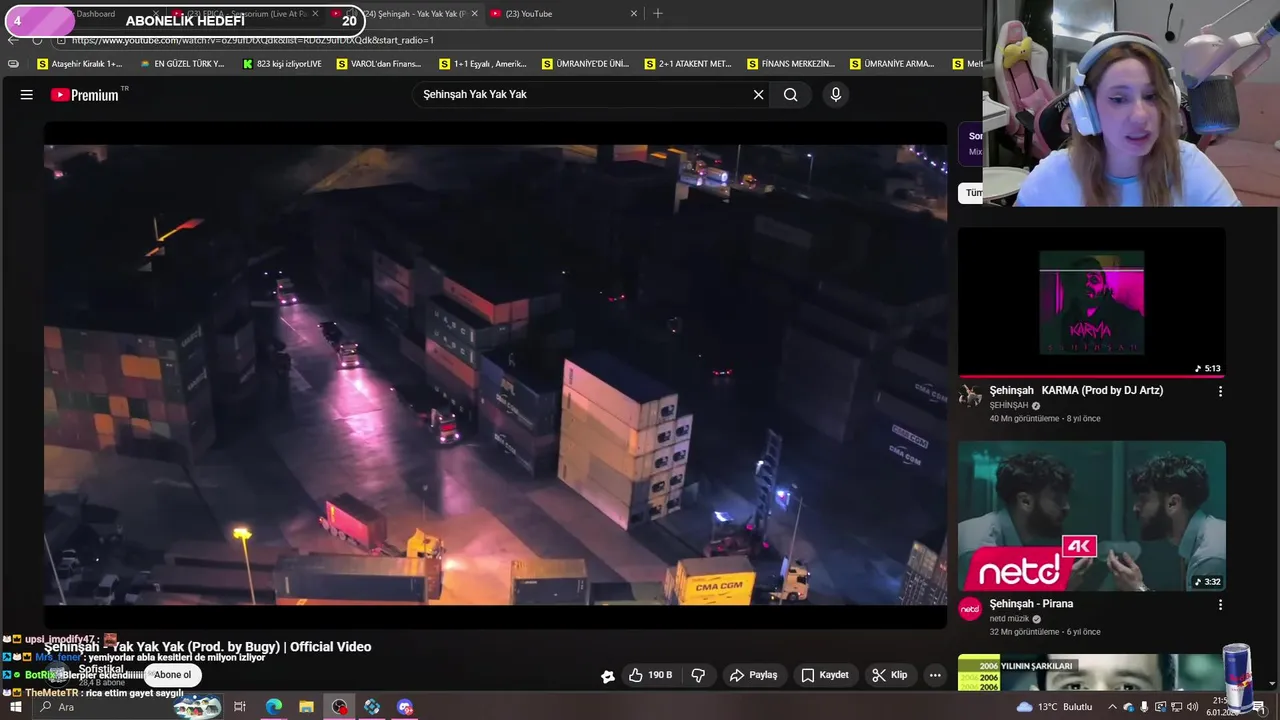The width and height of the screenshot is (1280, 720).
Task: Click the video player to pause
Action: 495,375
